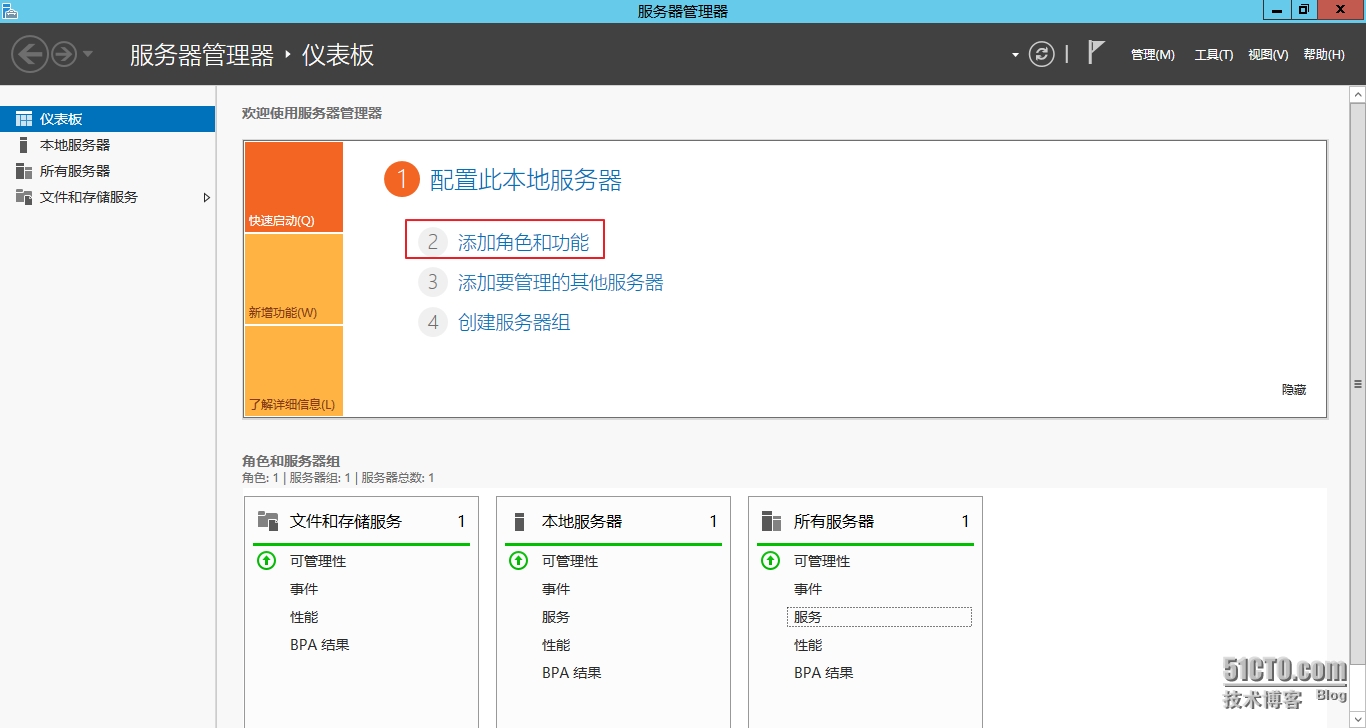Open the 工具(T) menu
This screenshot has height=728, width=1366.
[x=1213, y=55]
